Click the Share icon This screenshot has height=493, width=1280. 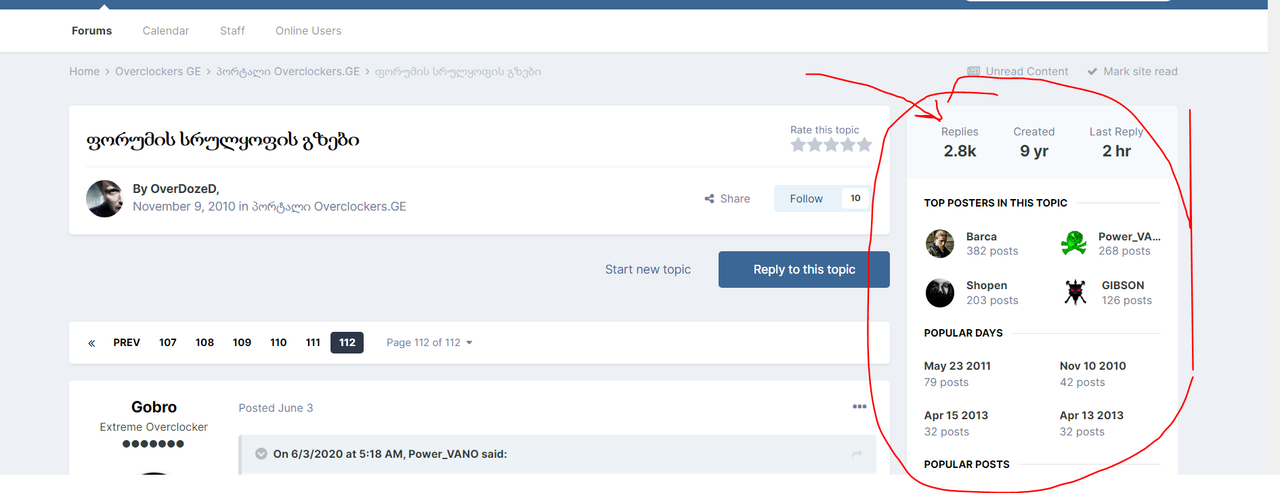click(709, 199)
